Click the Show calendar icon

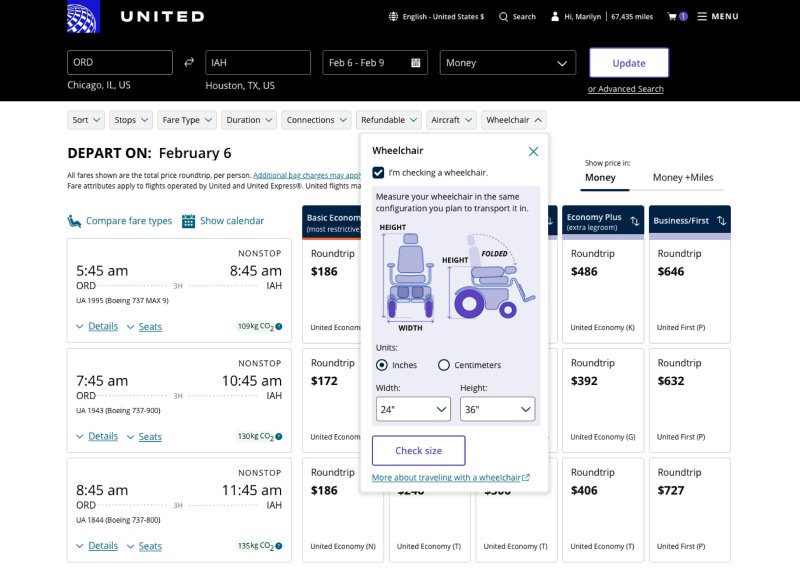click(x=188, y=221)
